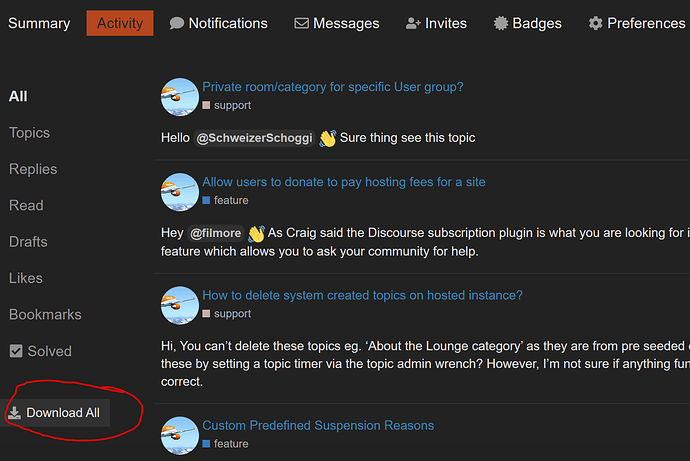Viewport: 690px width, 461px height.
Task: Go to the Invites tab
Action: point(436,23)
